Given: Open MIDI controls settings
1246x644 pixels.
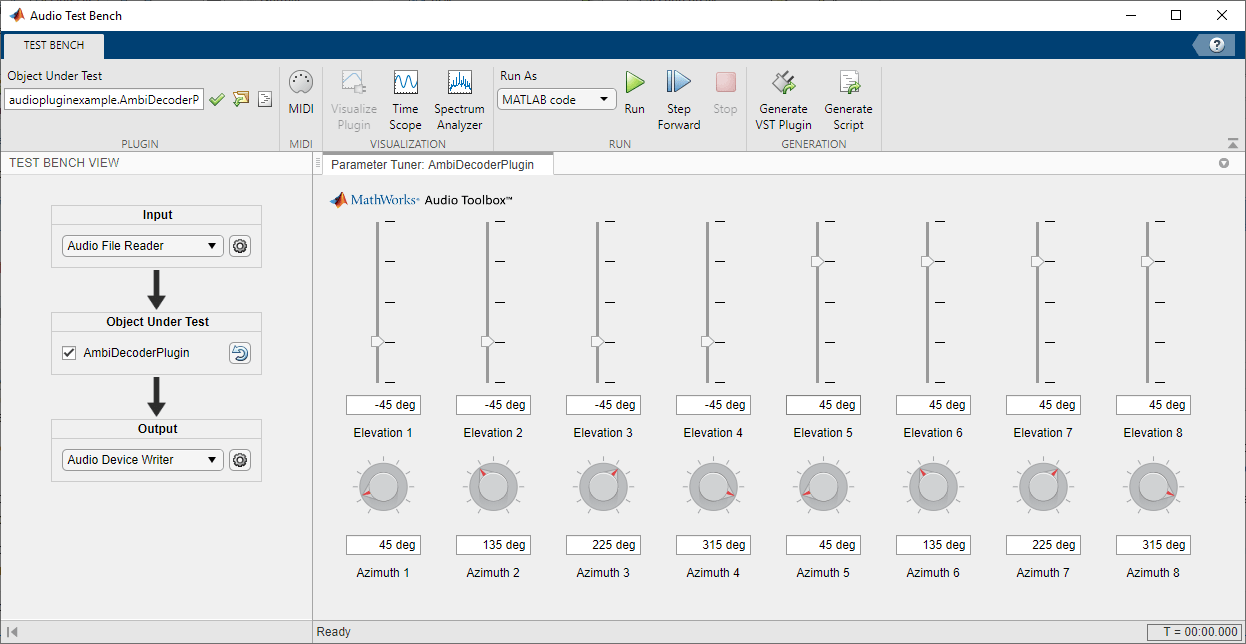Looking at the screenshot, I should 301,94.
